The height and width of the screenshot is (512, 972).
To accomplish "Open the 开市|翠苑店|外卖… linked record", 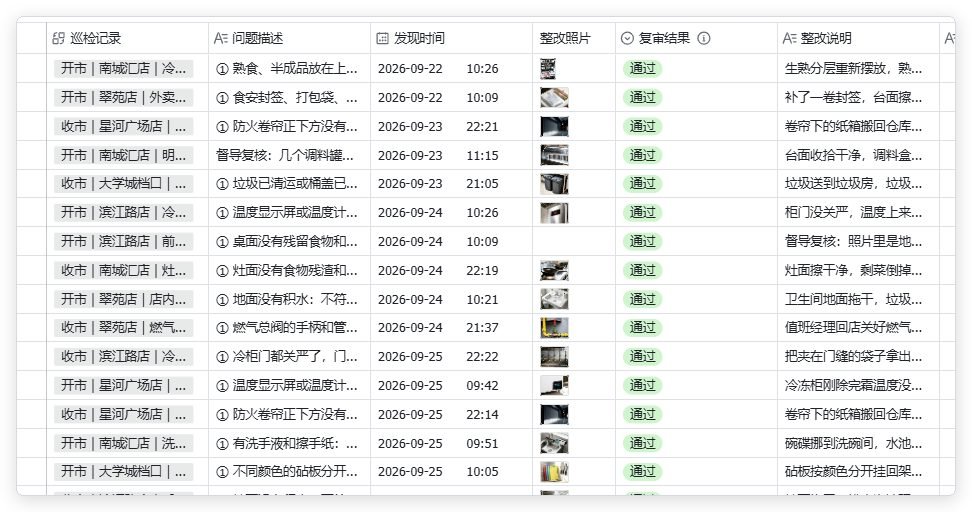I will tap(123, 97).
